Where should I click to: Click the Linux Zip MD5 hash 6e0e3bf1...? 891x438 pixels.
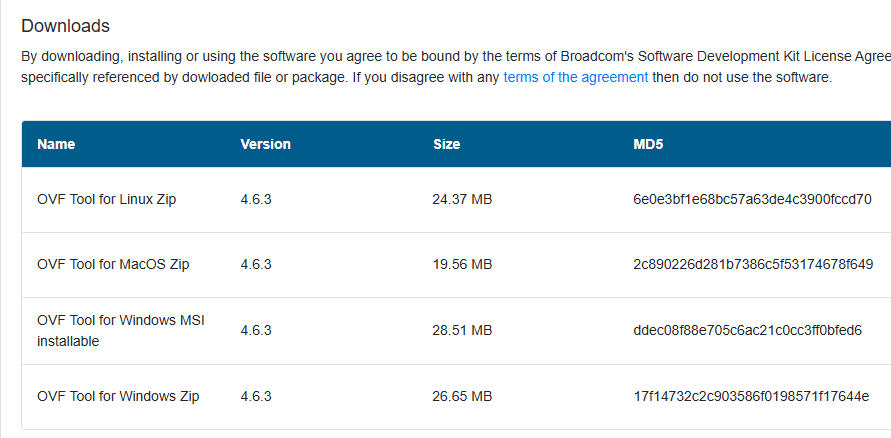[752, 199]
